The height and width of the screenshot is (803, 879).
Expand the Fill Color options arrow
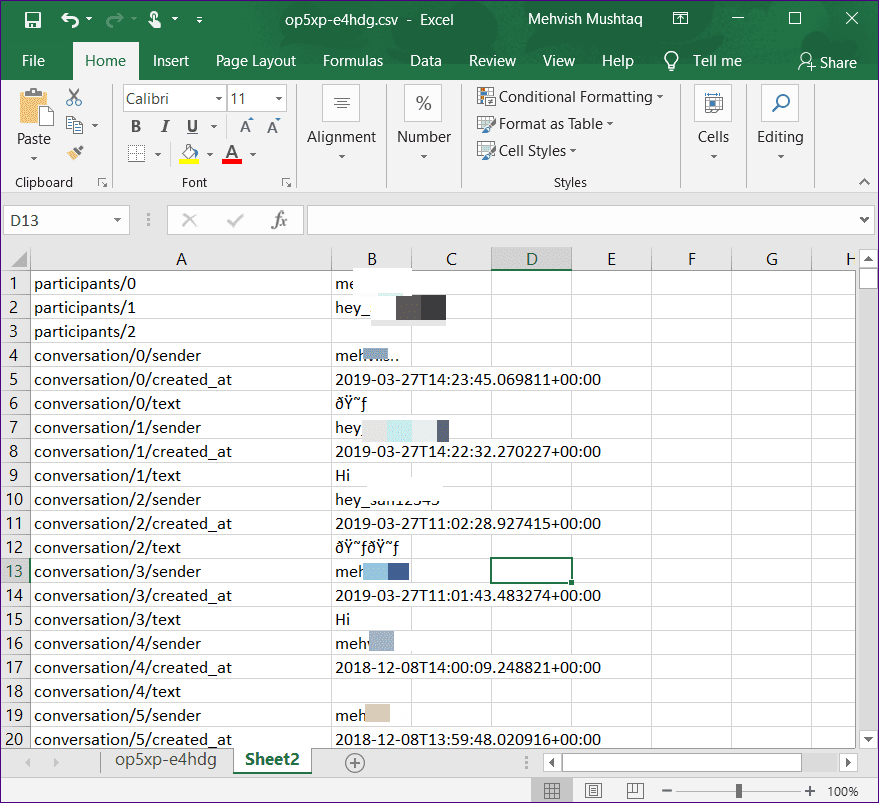tap(210, 154)
